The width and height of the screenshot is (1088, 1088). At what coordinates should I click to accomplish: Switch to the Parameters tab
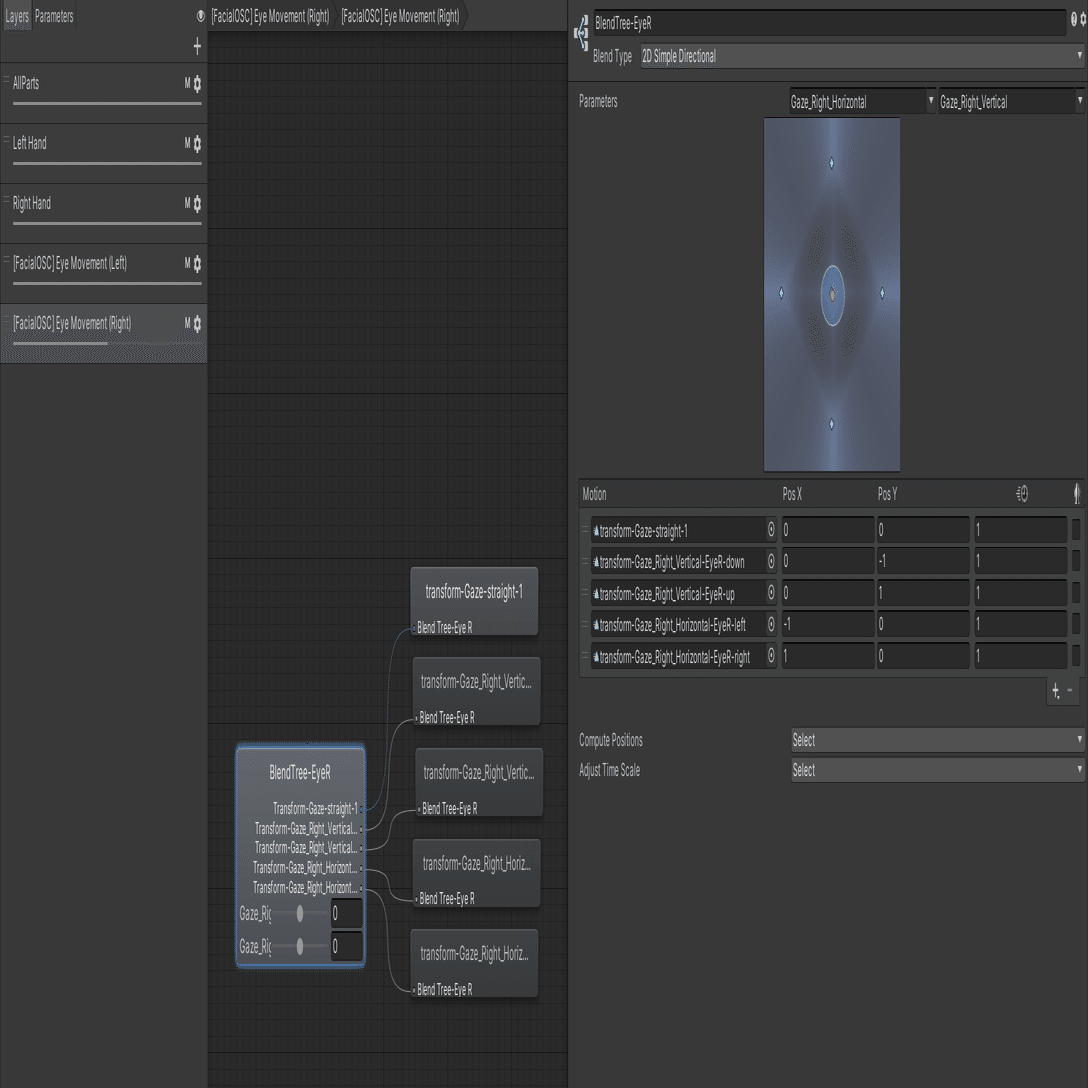(54, 16)
